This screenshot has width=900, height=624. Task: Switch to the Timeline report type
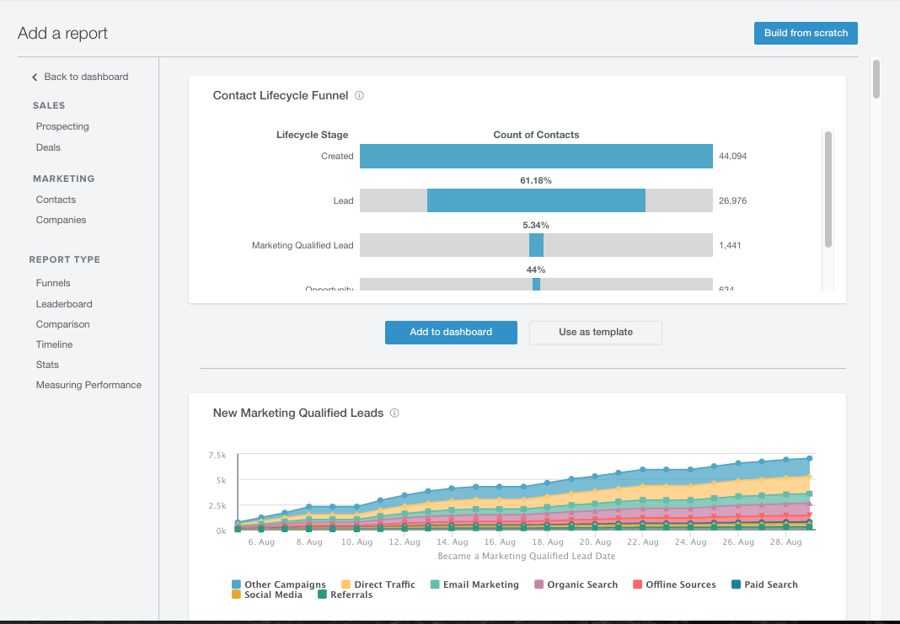(54, 344)
